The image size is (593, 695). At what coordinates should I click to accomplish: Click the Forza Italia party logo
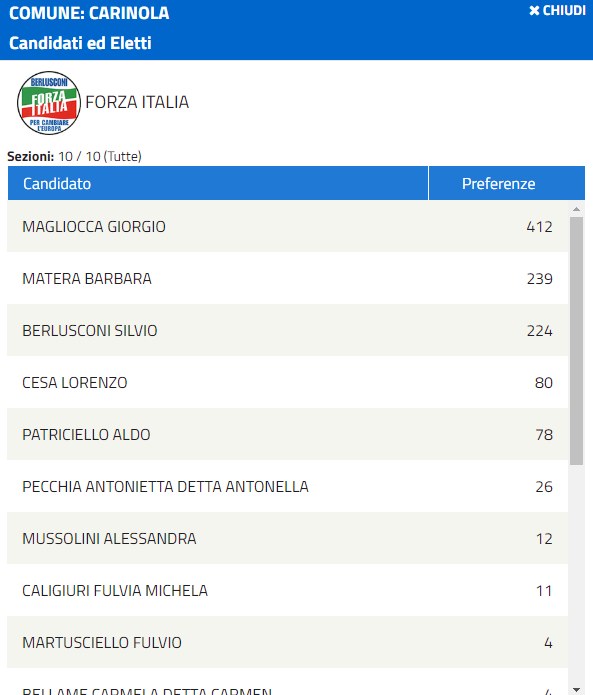click(49, 103)
